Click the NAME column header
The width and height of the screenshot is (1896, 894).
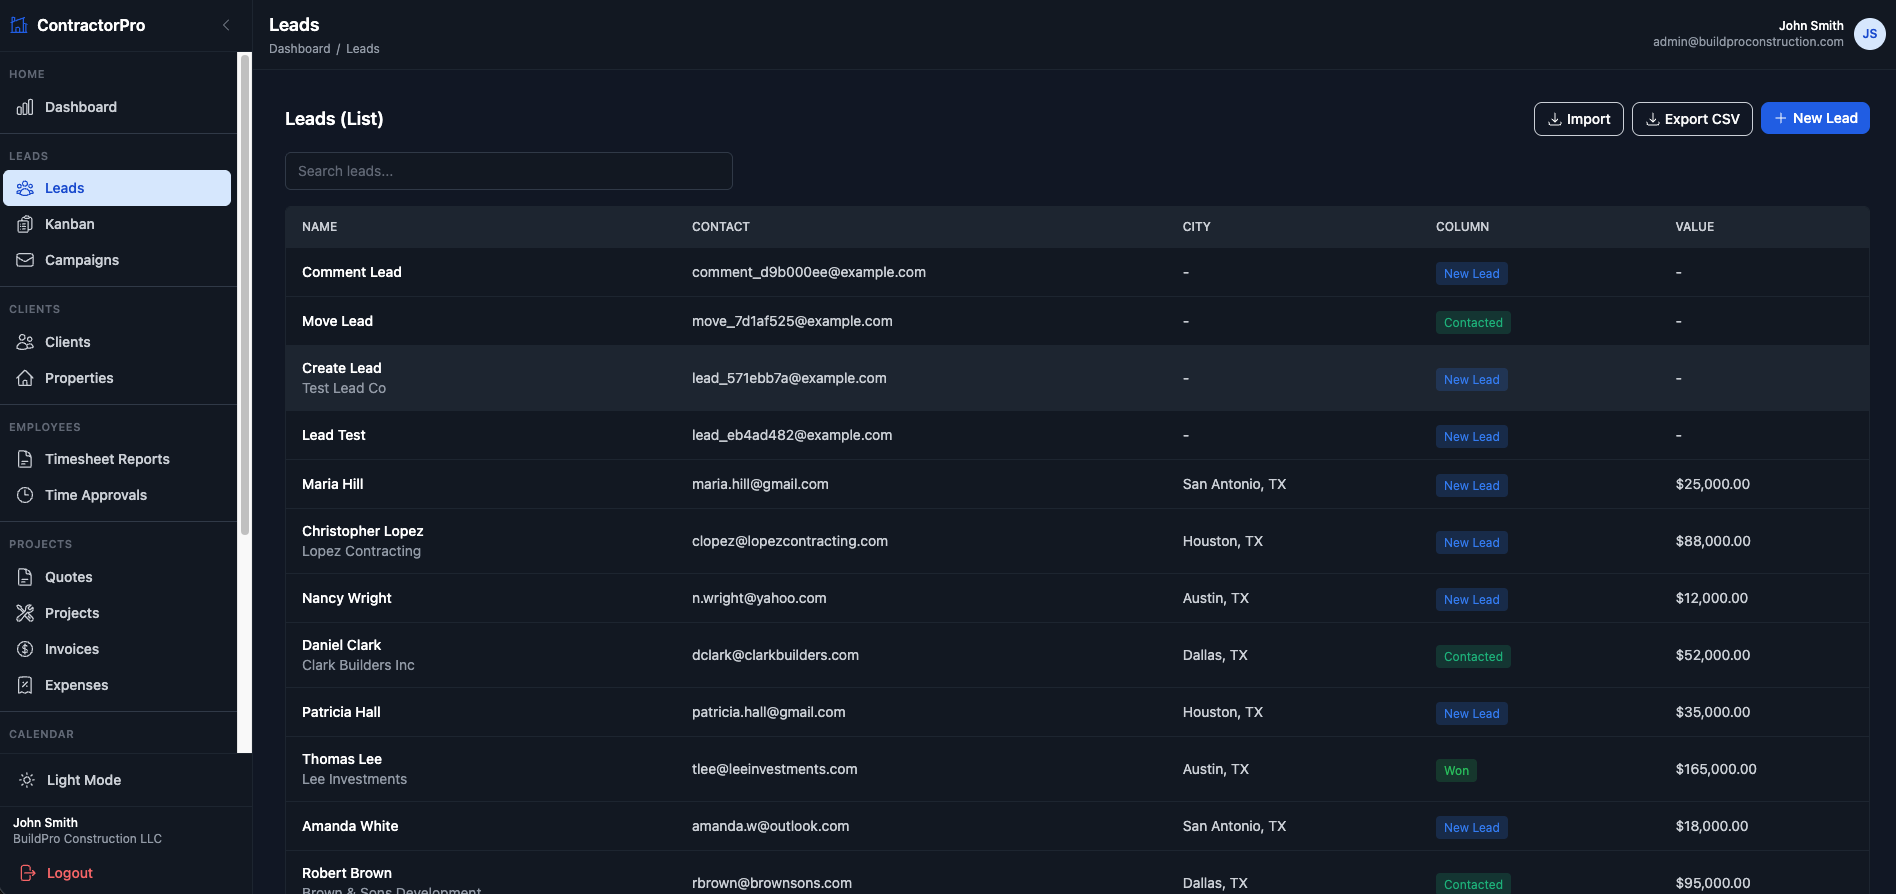pos(319,227)
